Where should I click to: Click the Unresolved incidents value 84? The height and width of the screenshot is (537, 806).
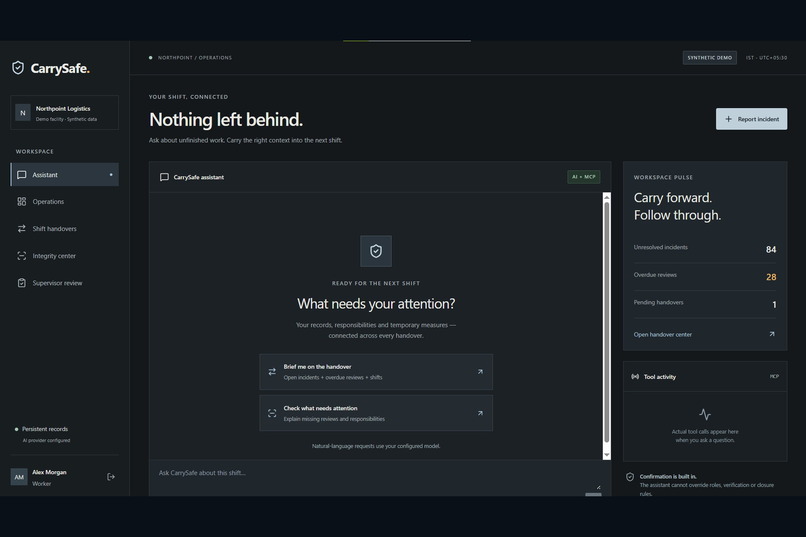pyautogui.click(x=771, y=249)
